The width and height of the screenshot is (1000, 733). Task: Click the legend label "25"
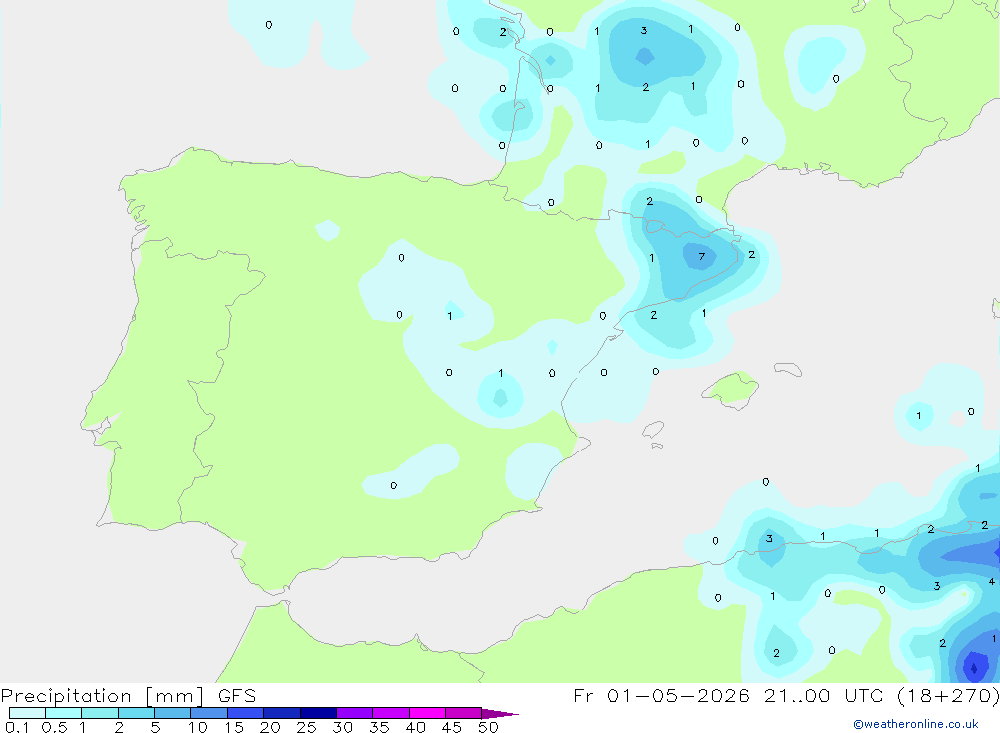(x=306, y=727)
